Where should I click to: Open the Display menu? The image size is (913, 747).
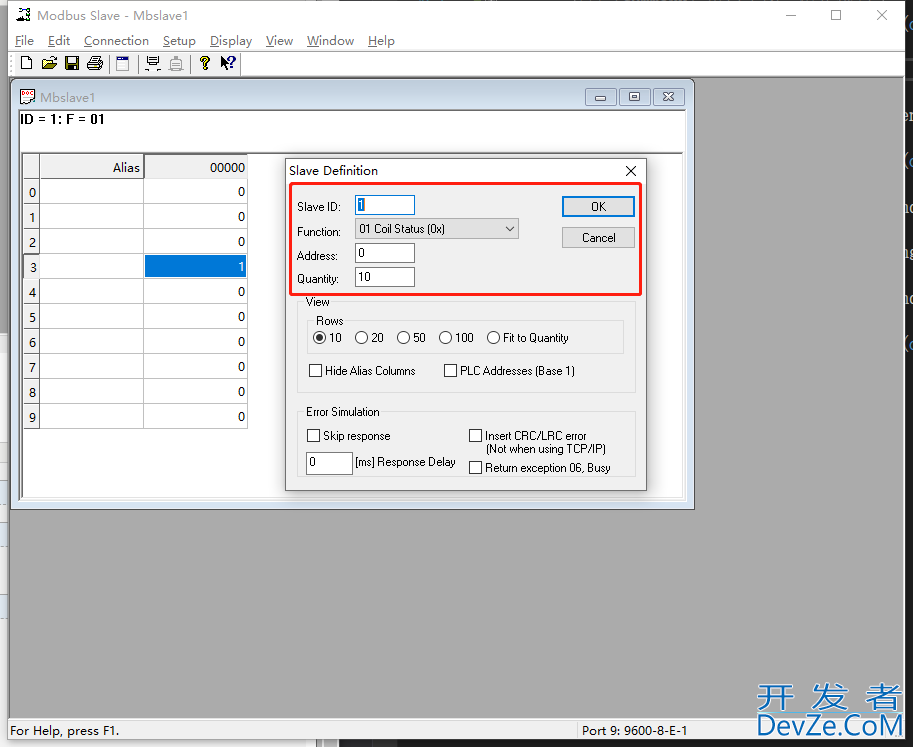click(x=231, y=41)
